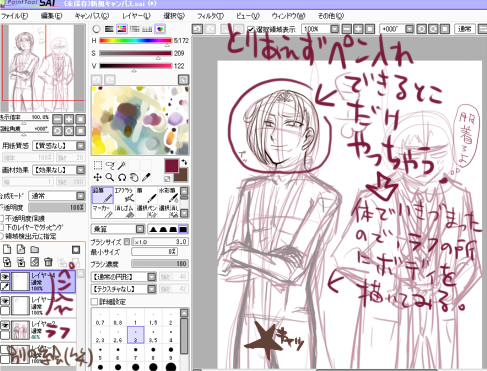The width and height of the screenshot is (487, 371).
Task: Click the navigator canvas thumbnail preview
Action: tap(43, 68)
